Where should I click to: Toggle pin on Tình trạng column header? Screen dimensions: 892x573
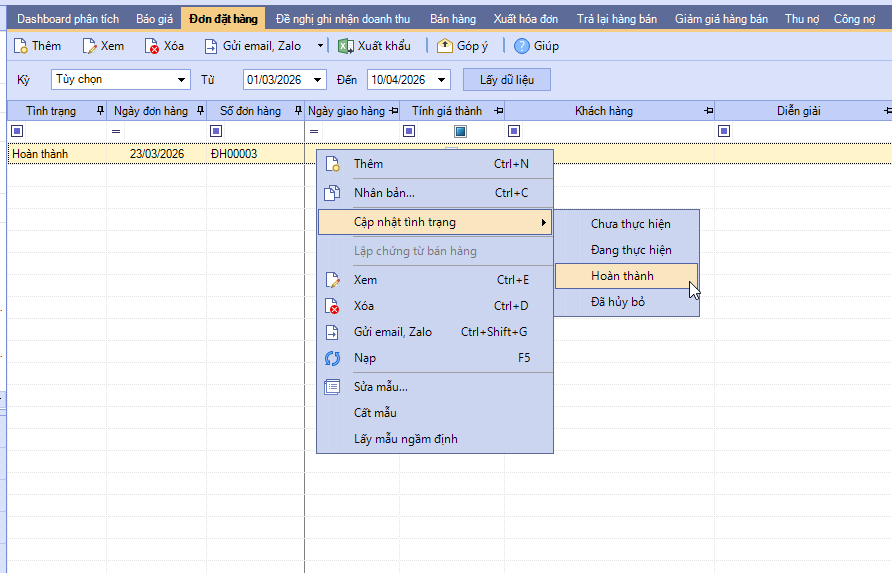click(x=99, y=111)
